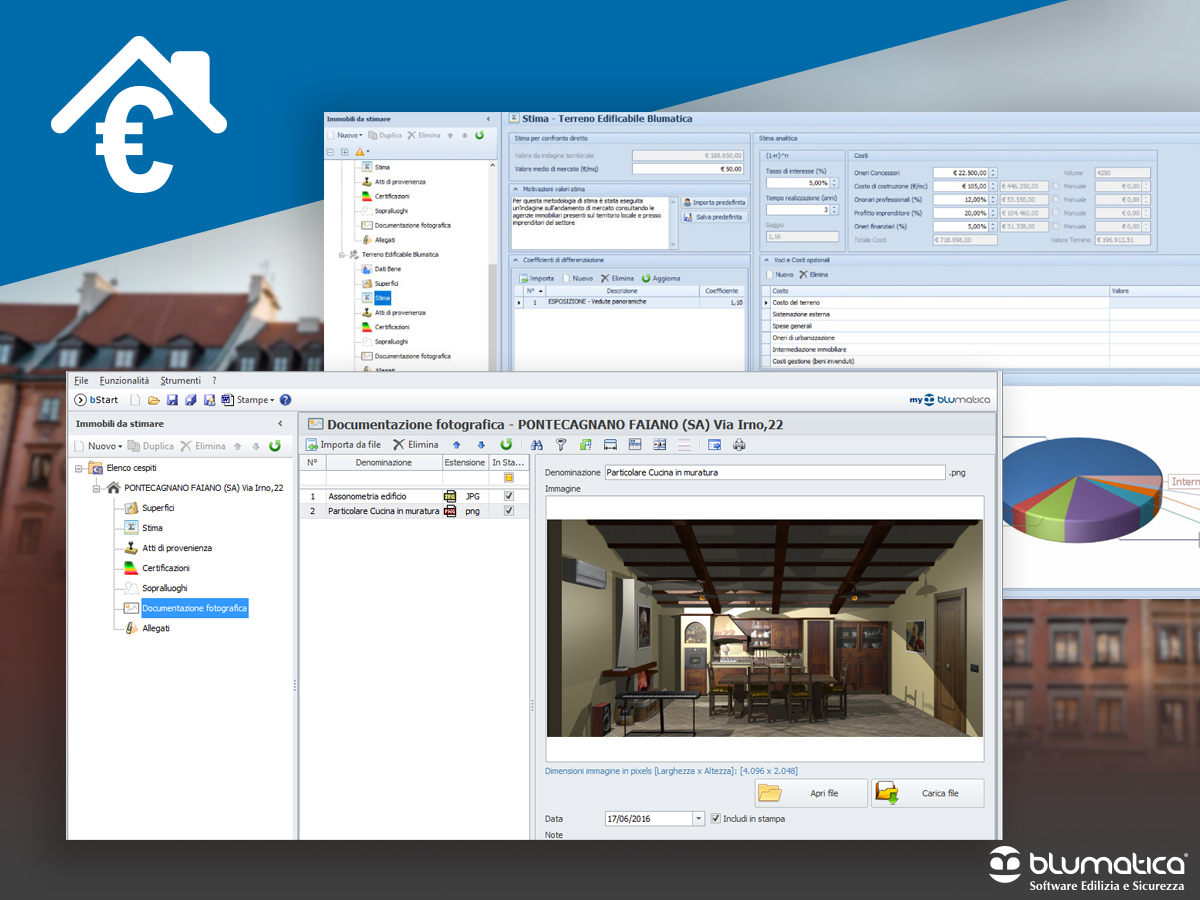Click Valore medio di mercato field
Viewport: 1200px width, 900px height.
click(x=689, y=169)
